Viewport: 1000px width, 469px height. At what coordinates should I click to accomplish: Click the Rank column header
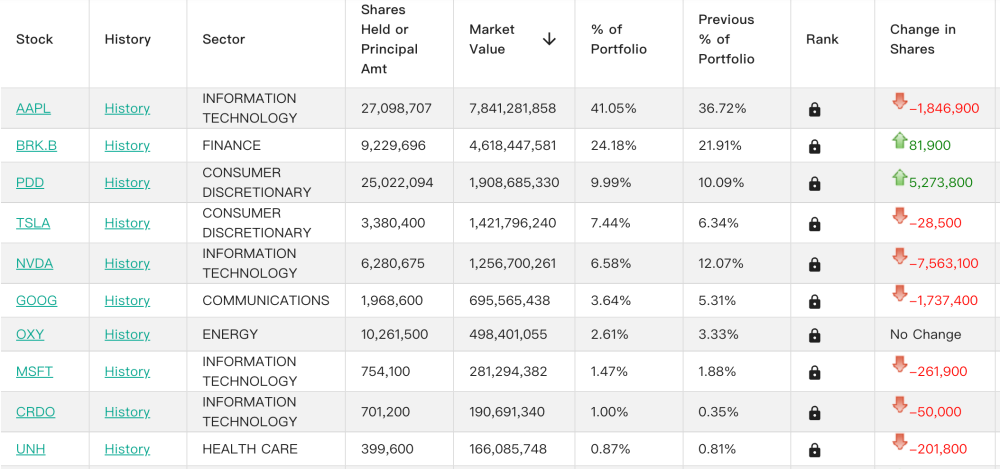(822, 40)
